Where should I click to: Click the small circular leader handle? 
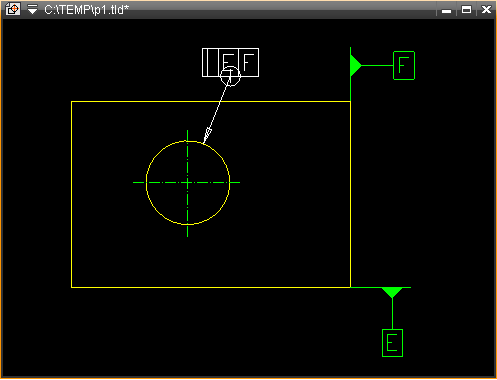point(230,76)
